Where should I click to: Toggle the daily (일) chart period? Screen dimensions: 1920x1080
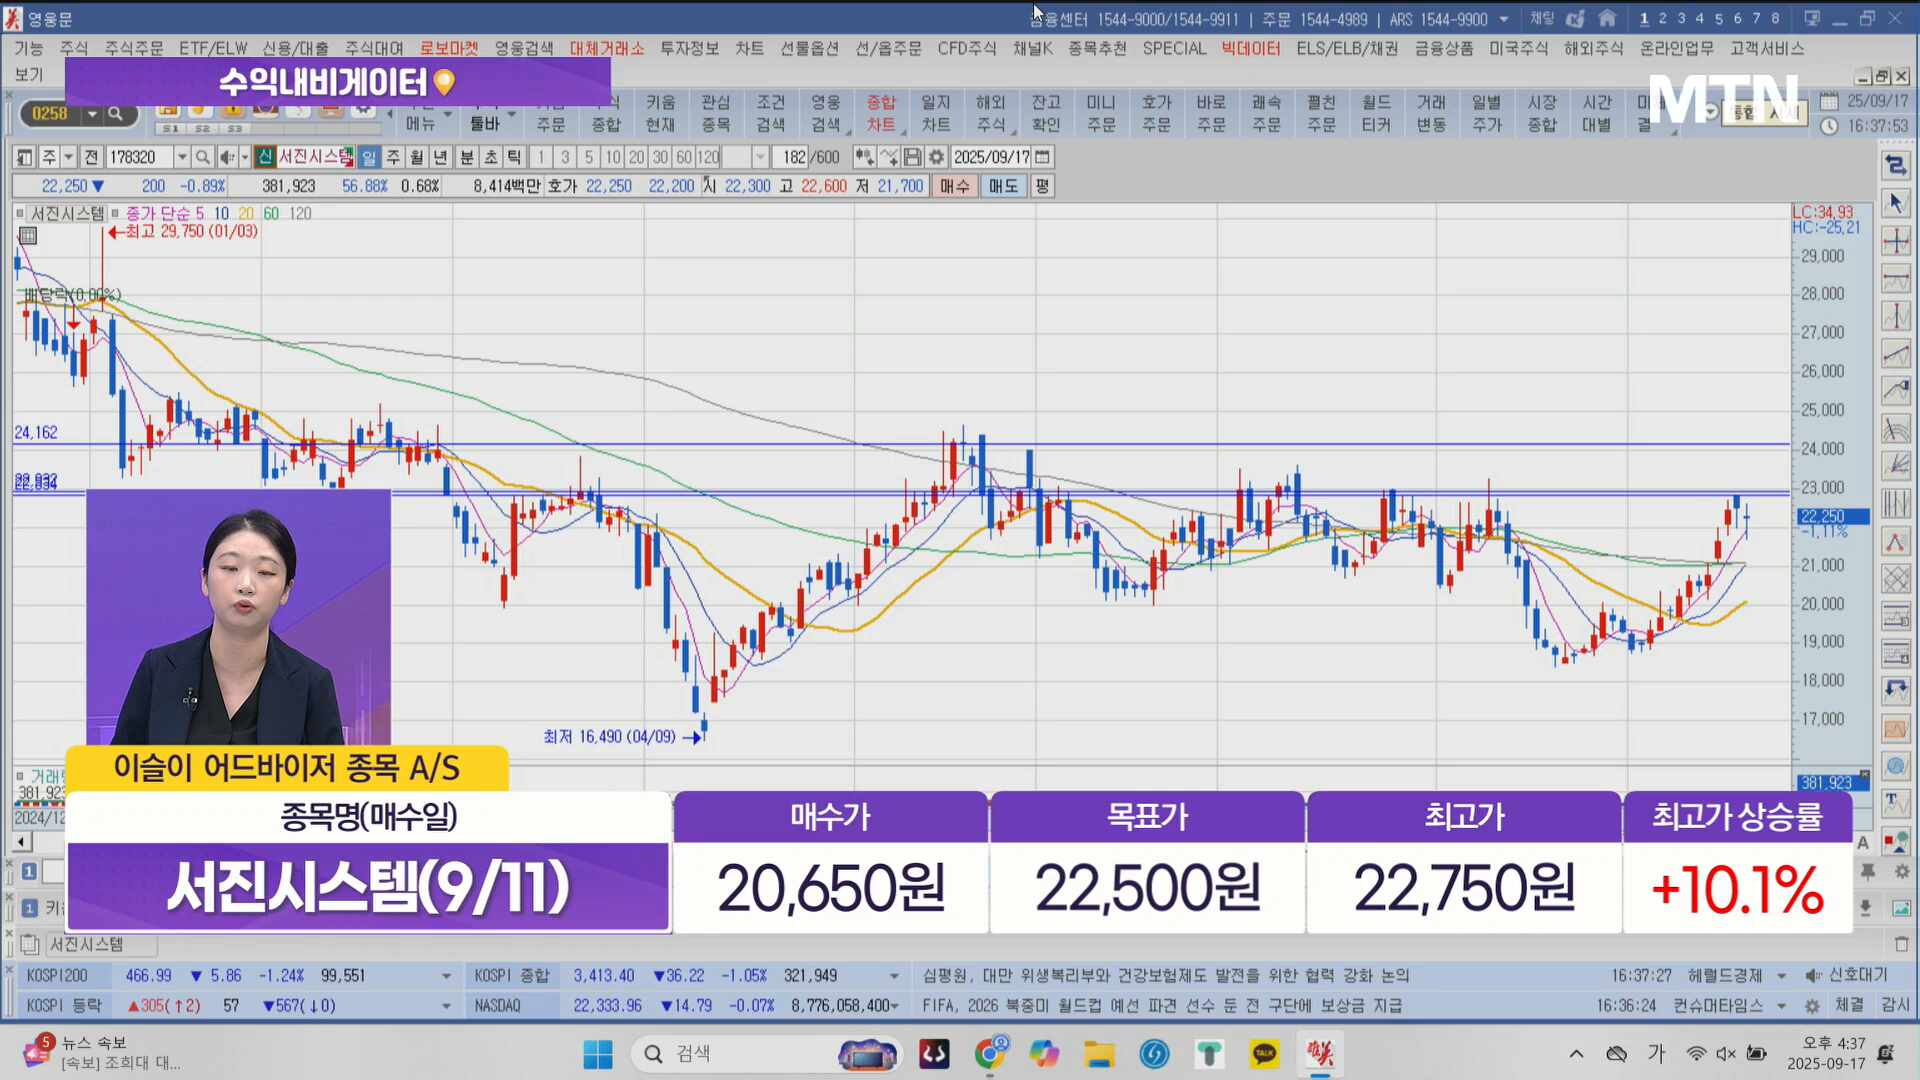tap(369, 157)
